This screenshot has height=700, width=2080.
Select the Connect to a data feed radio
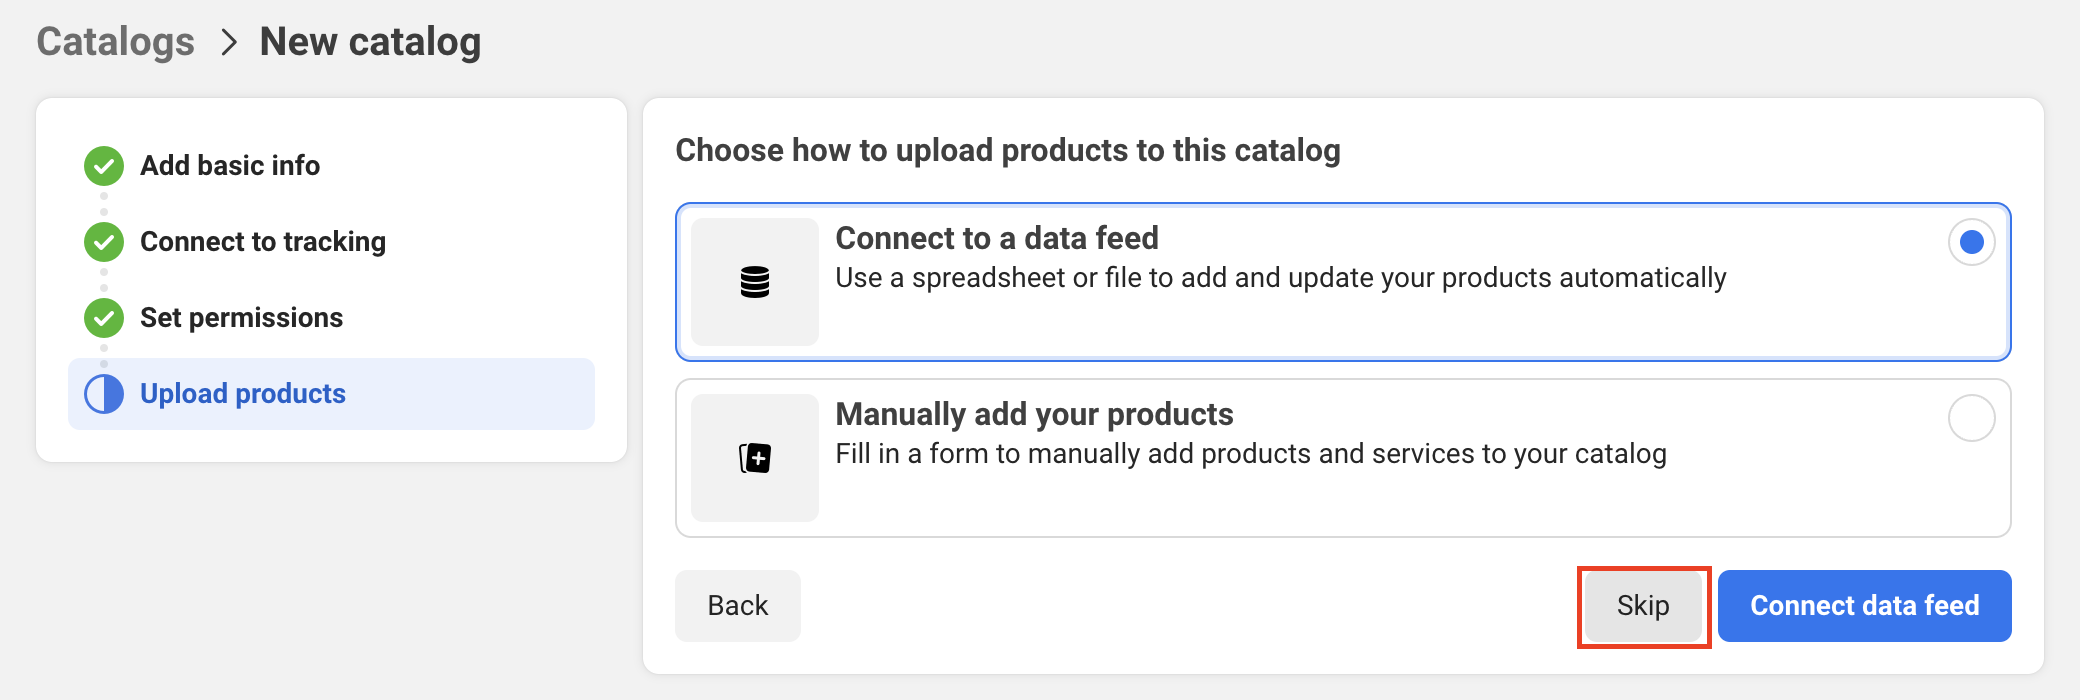[x=1971, y=242]
